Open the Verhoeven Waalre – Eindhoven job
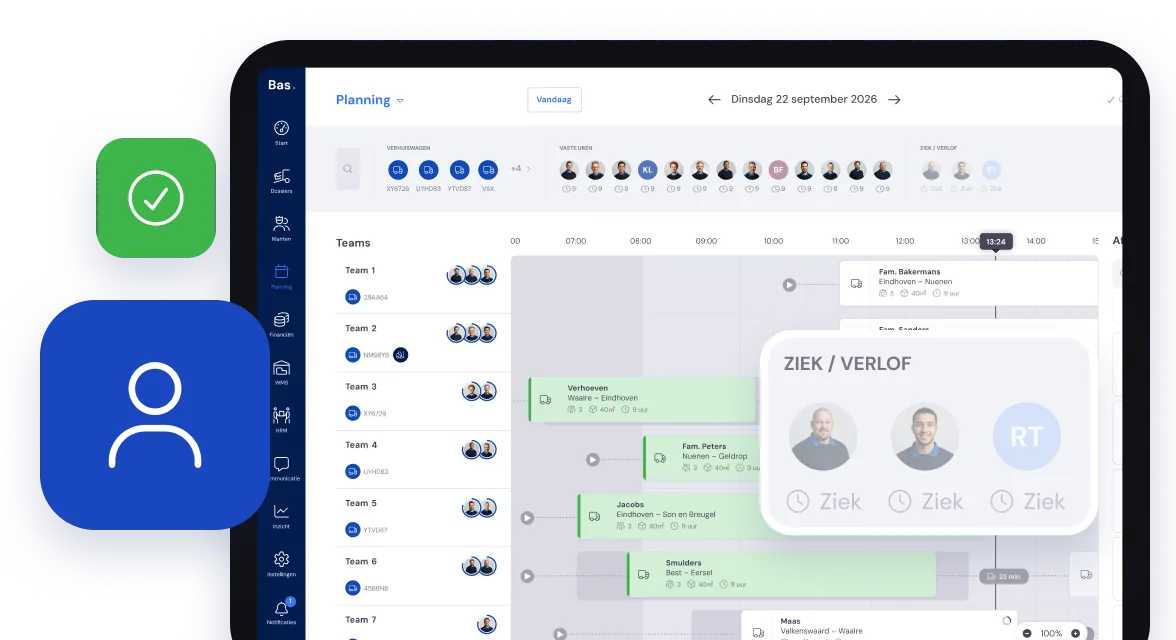The image size is (1176, 640). click(643, 399)
